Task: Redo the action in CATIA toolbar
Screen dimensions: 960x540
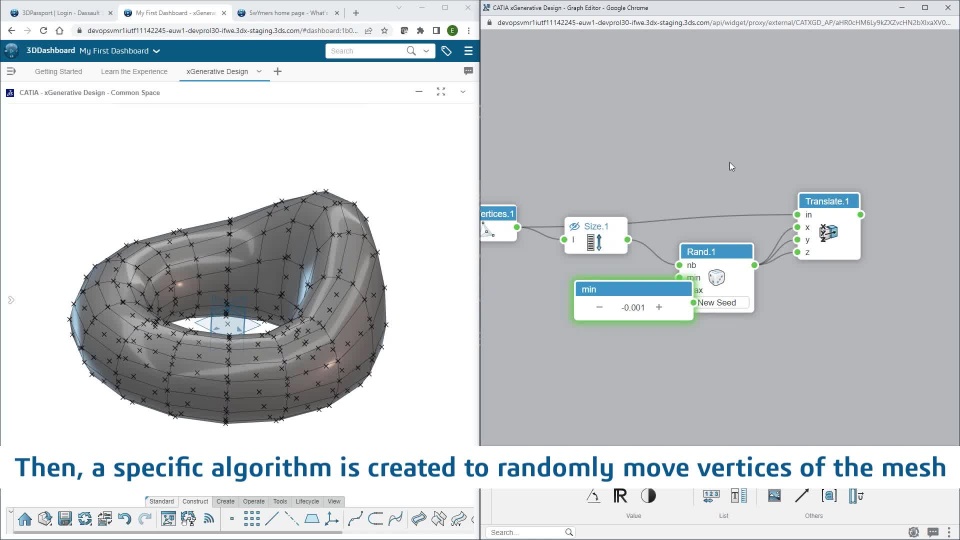Action: [x=144, y=519]
